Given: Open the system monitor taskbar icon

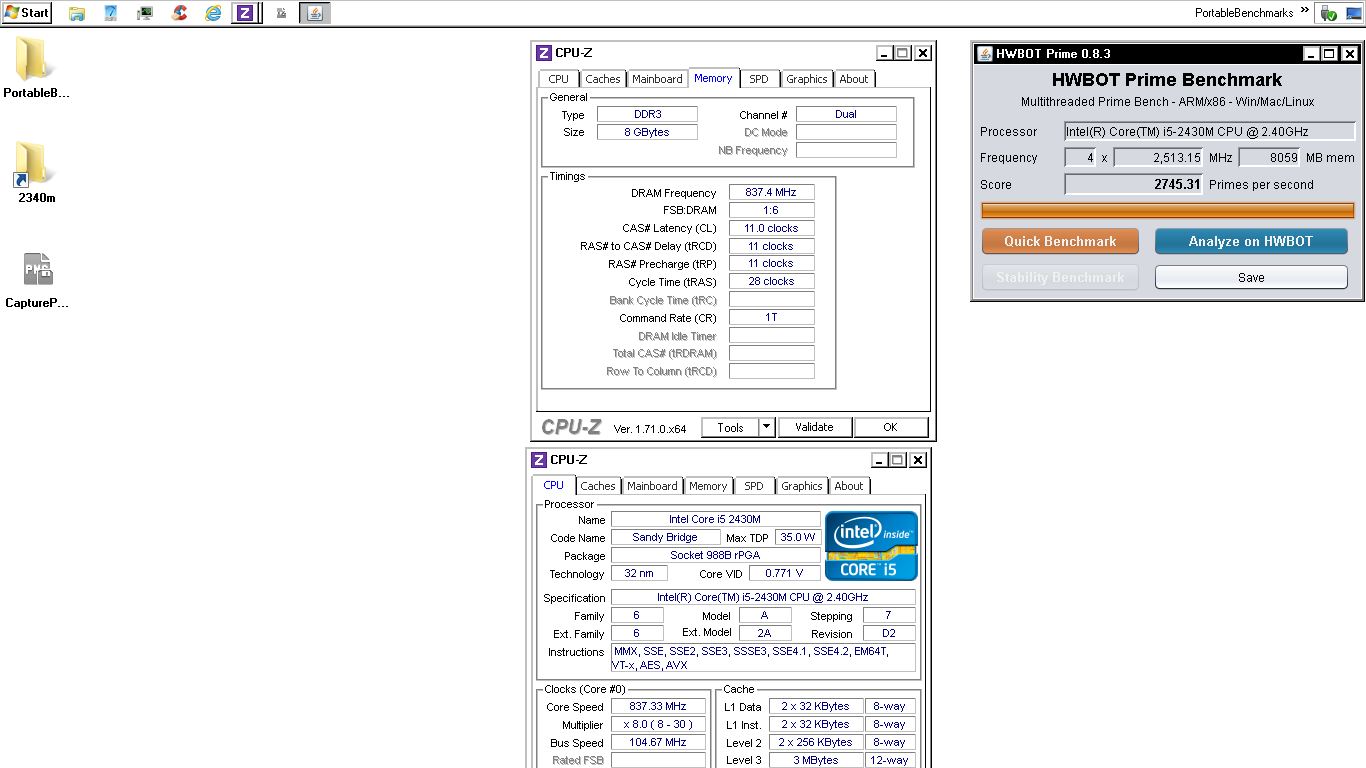Looking at the screenshot, I should tap(145, 13).
